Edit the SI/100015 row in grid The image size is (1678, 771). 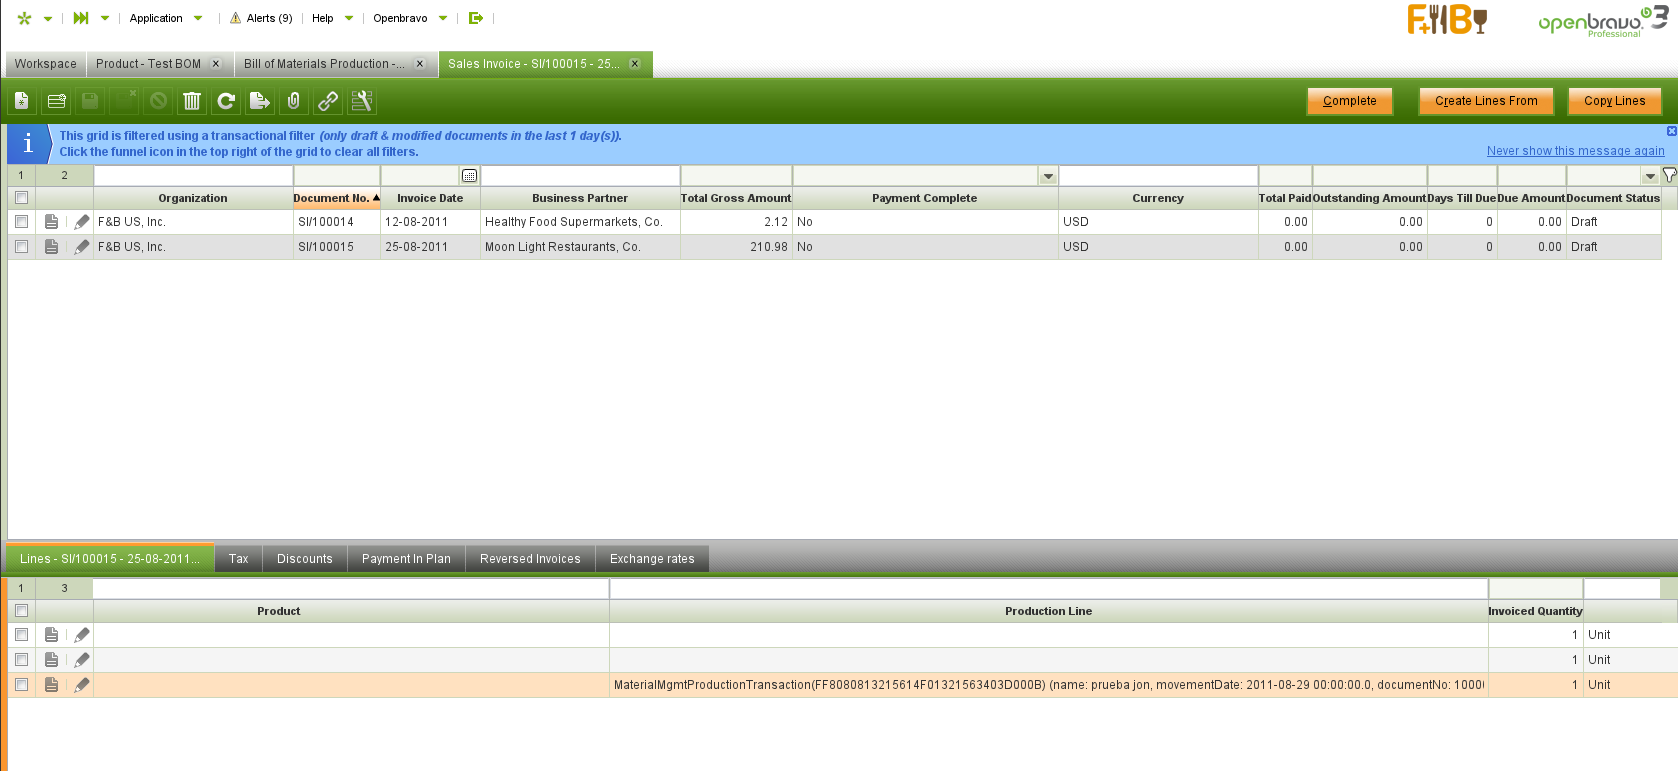tap(82, 247)
